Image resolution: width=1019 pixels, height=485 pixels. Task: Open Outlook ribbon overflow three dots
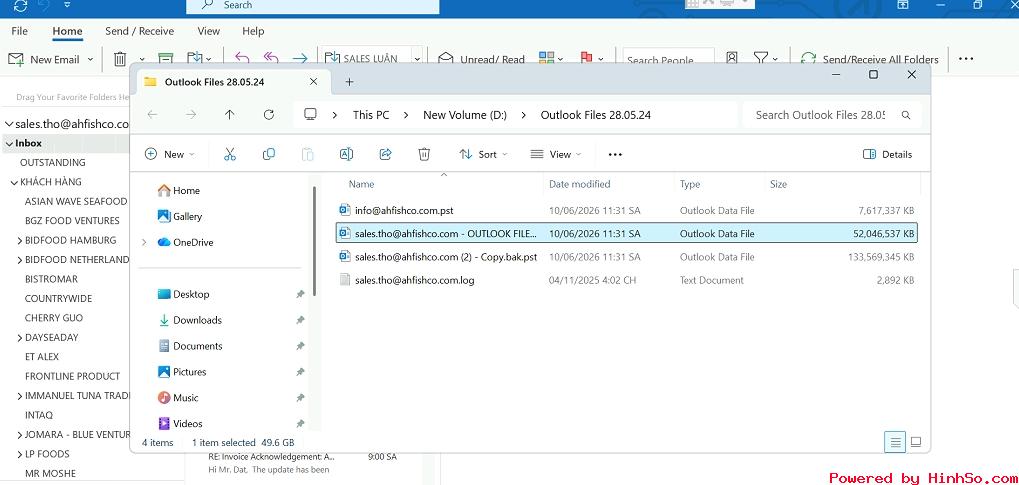pyautogui.click(x=966, y=59)
